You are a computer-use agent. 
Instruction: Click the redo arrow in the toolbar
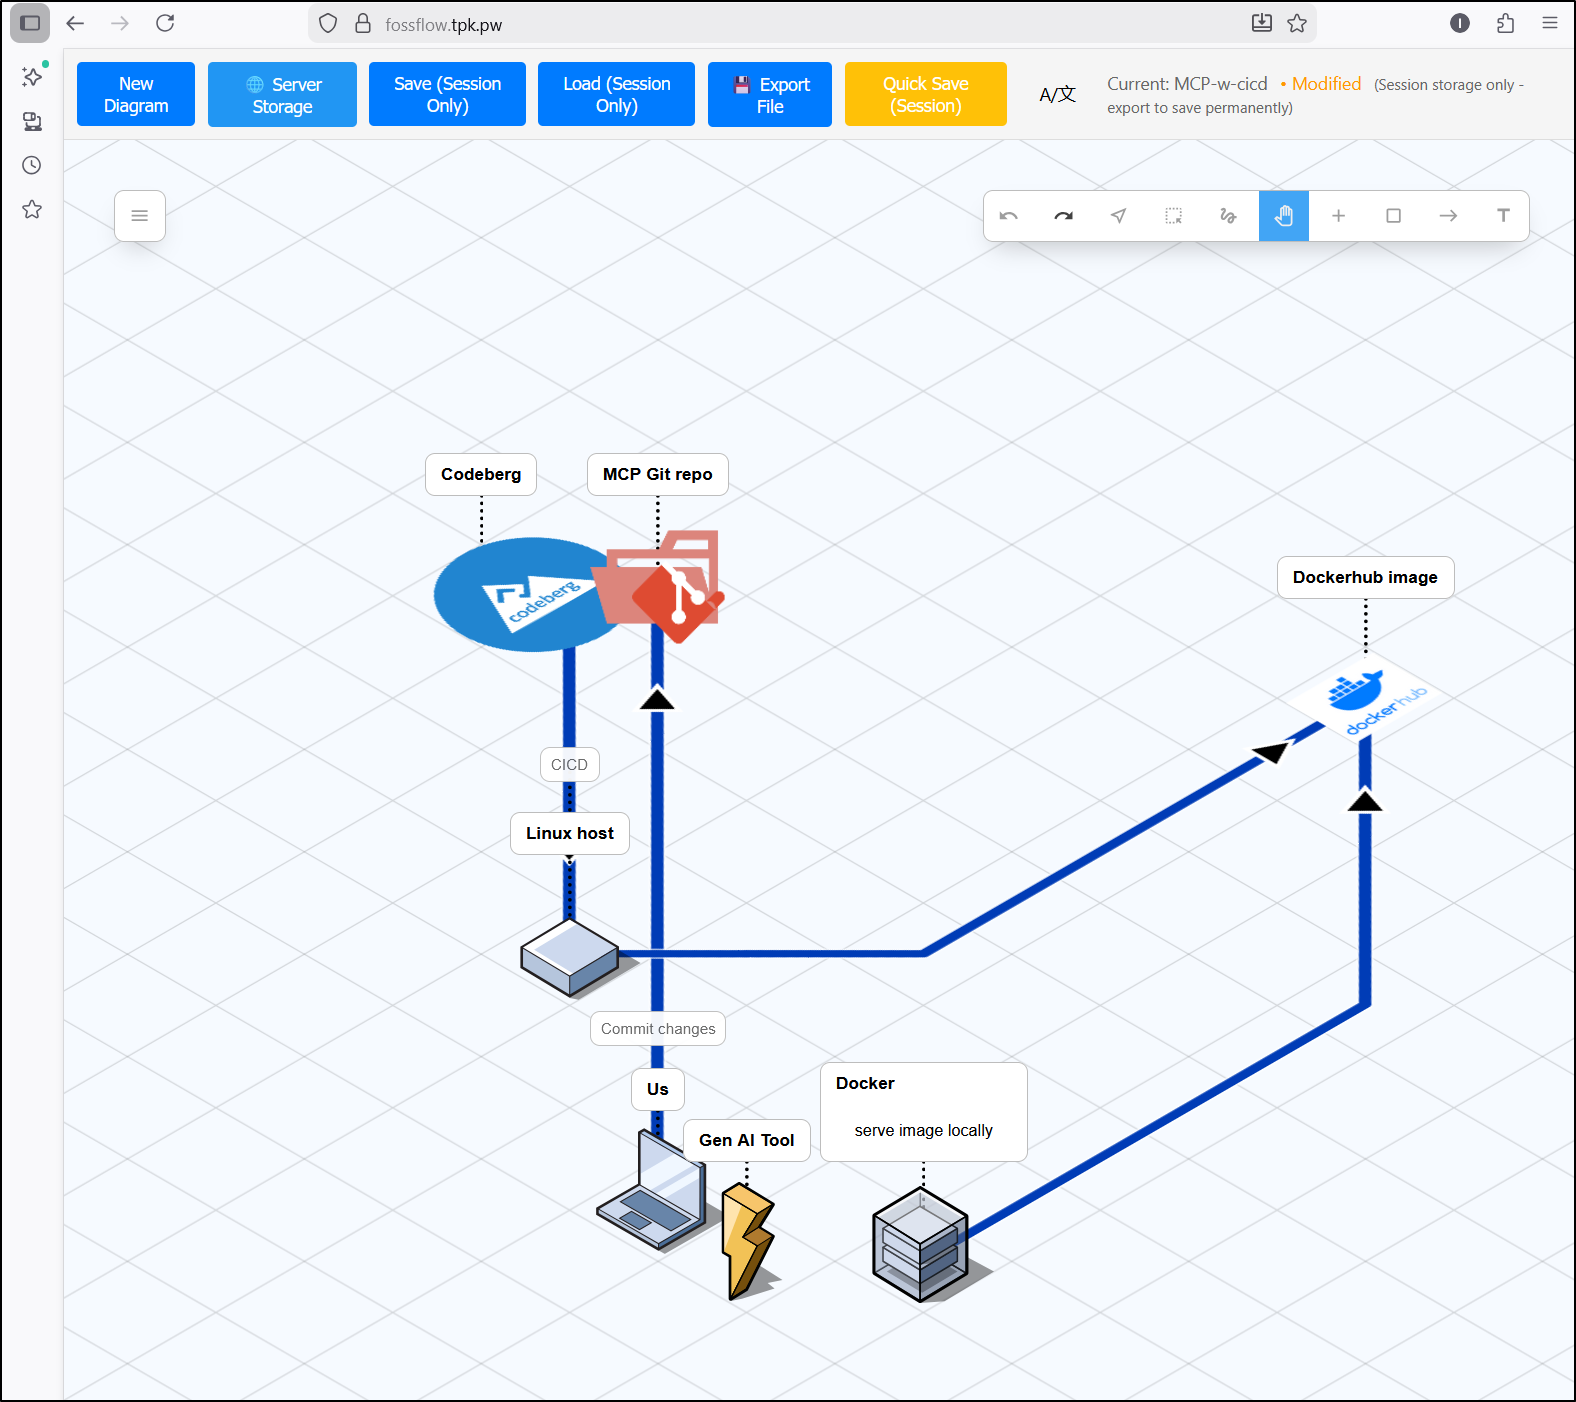(1064, 216)
